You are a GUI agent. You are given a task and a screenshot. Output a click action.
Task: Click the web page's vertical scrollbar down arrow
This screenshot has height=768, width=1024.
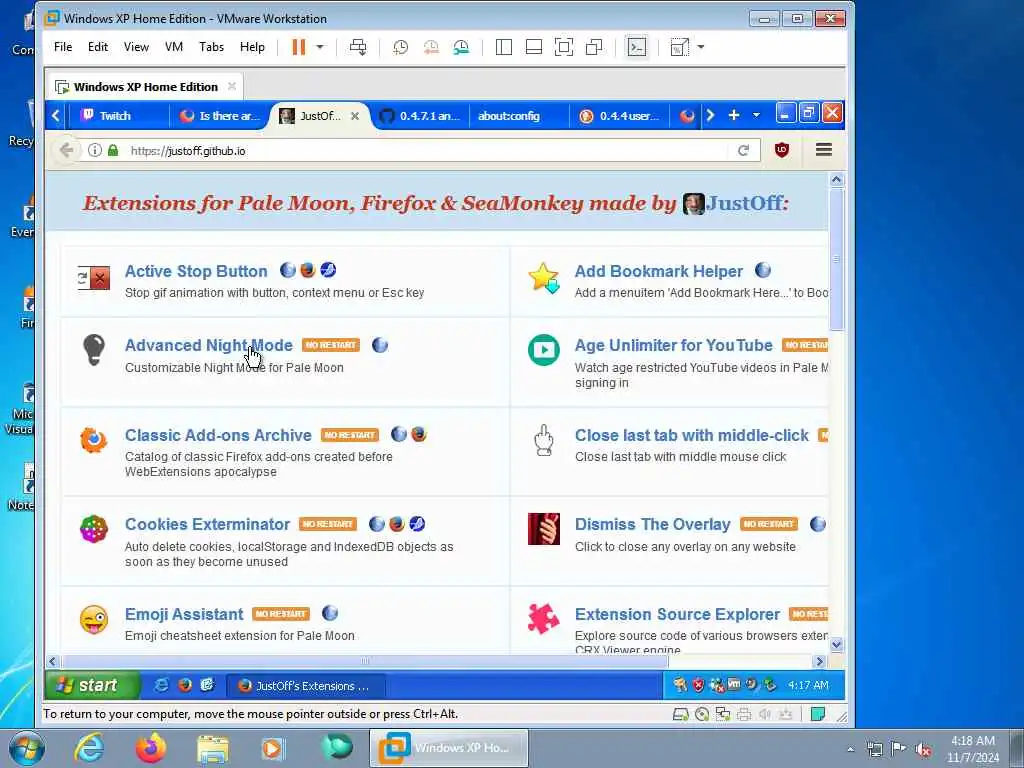837,645
